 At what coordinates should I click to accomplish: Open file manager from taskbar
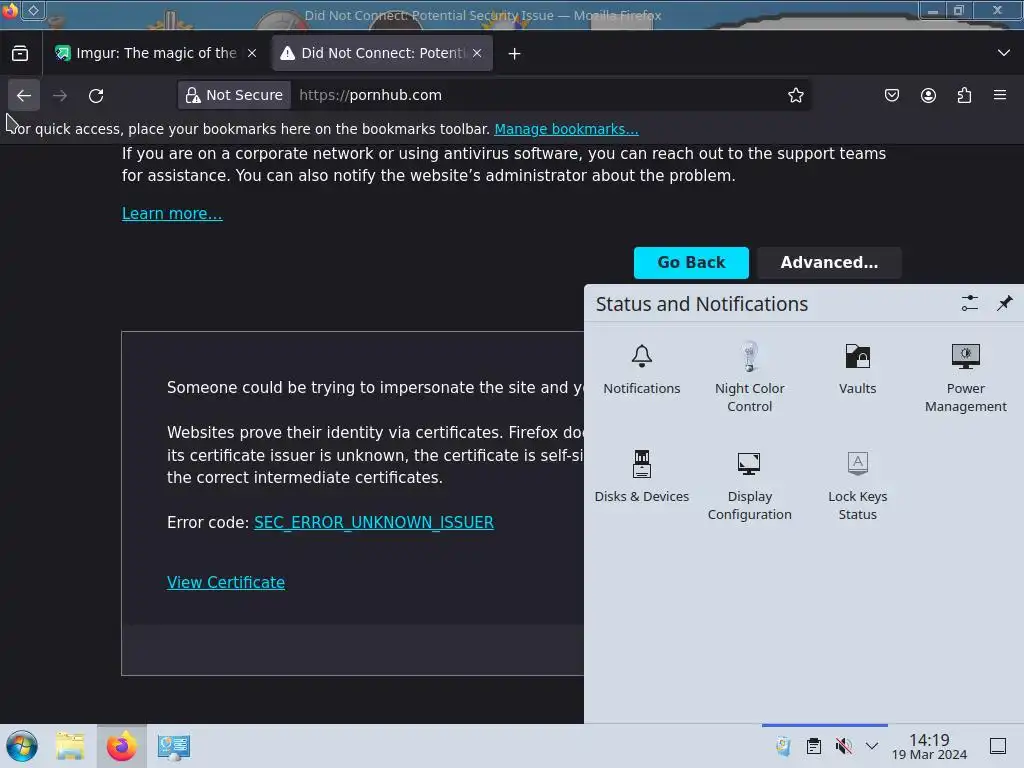71,746
